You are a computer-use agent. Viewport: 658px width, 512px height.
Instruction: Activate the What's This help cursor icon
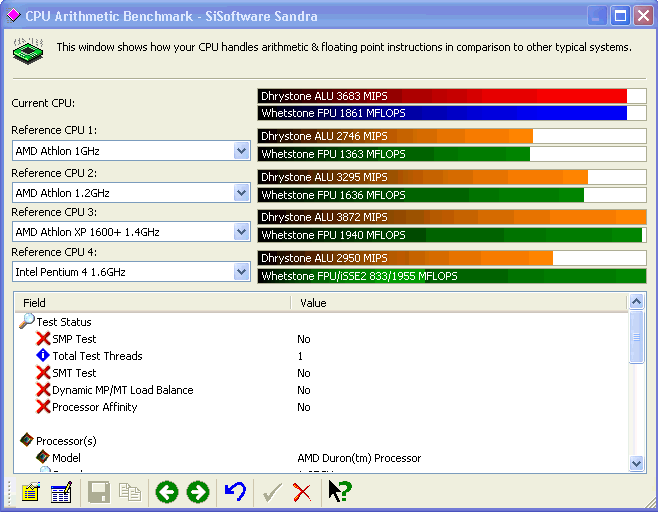coord(340,491)
